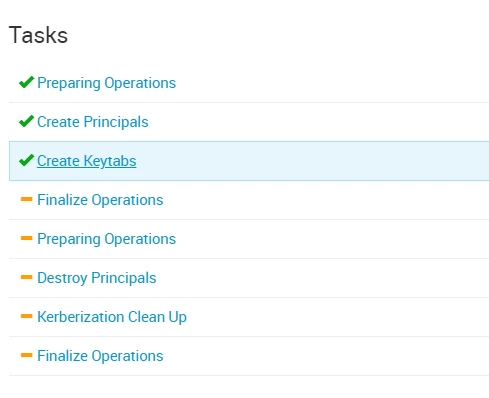The image size is (489, 398).
Task: Open the second Preparing Operations task link
Action: pyautogui.click(x=106, y=239)
